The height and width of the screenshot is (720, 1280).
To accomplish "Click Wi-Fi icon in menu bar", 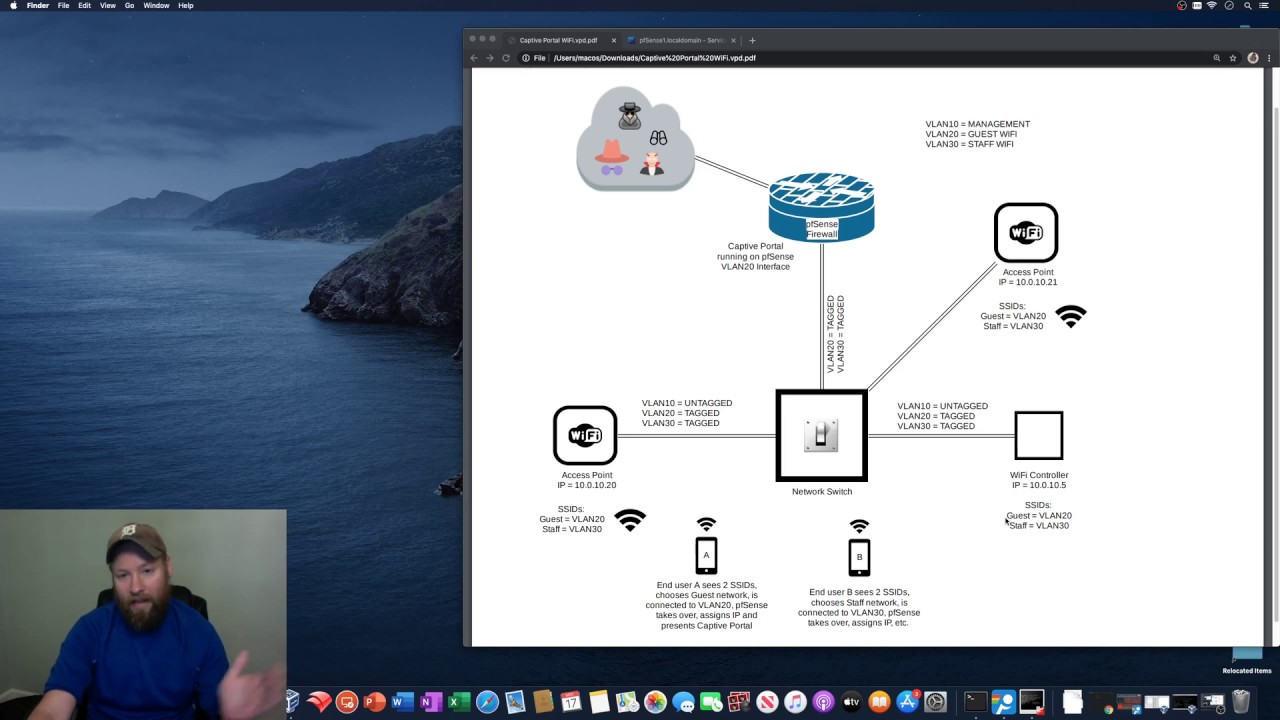I will click(1212, 6).
